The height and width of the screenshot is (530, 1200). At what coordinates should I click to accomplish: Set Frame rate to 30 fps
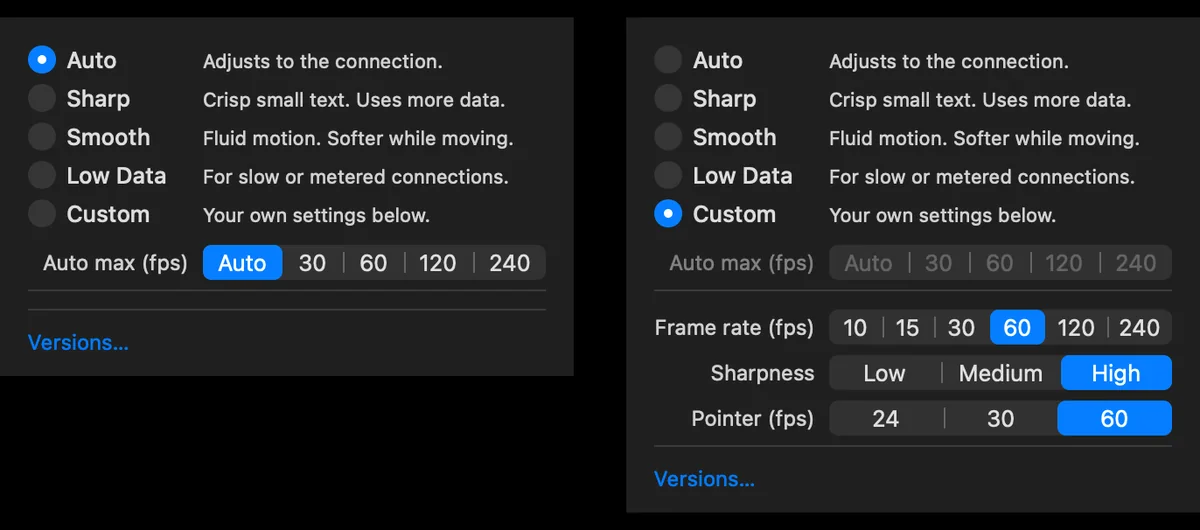point(962,328)
